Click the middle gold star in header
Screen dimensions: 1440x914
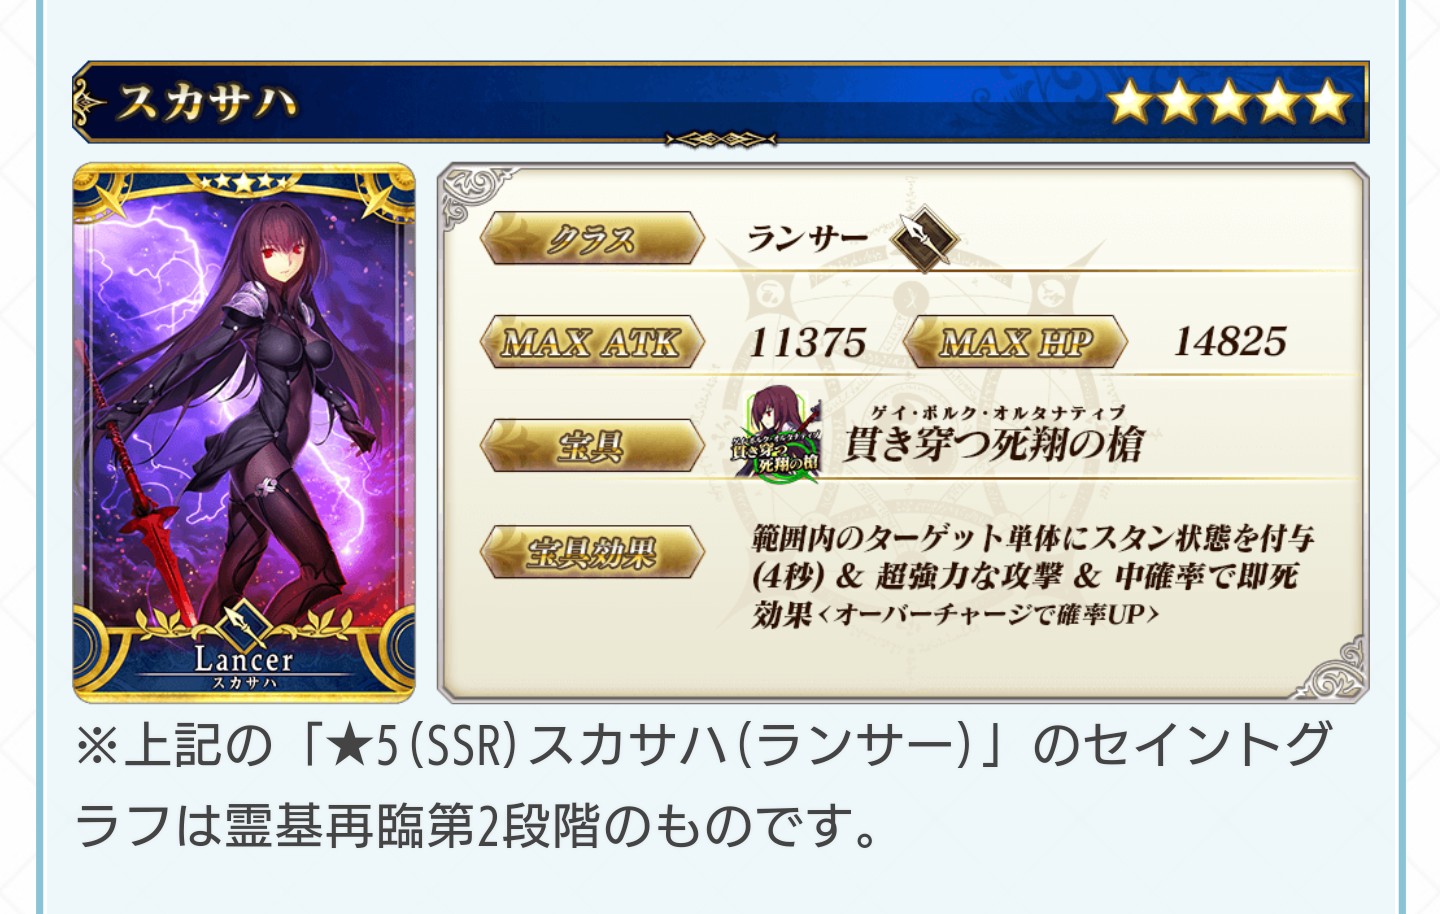point(1229,101)
